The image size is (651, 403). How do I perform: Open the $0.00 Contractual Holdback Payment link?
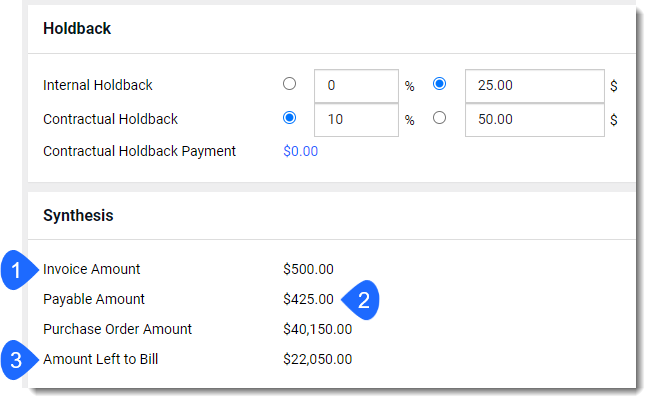pos(301,151)
